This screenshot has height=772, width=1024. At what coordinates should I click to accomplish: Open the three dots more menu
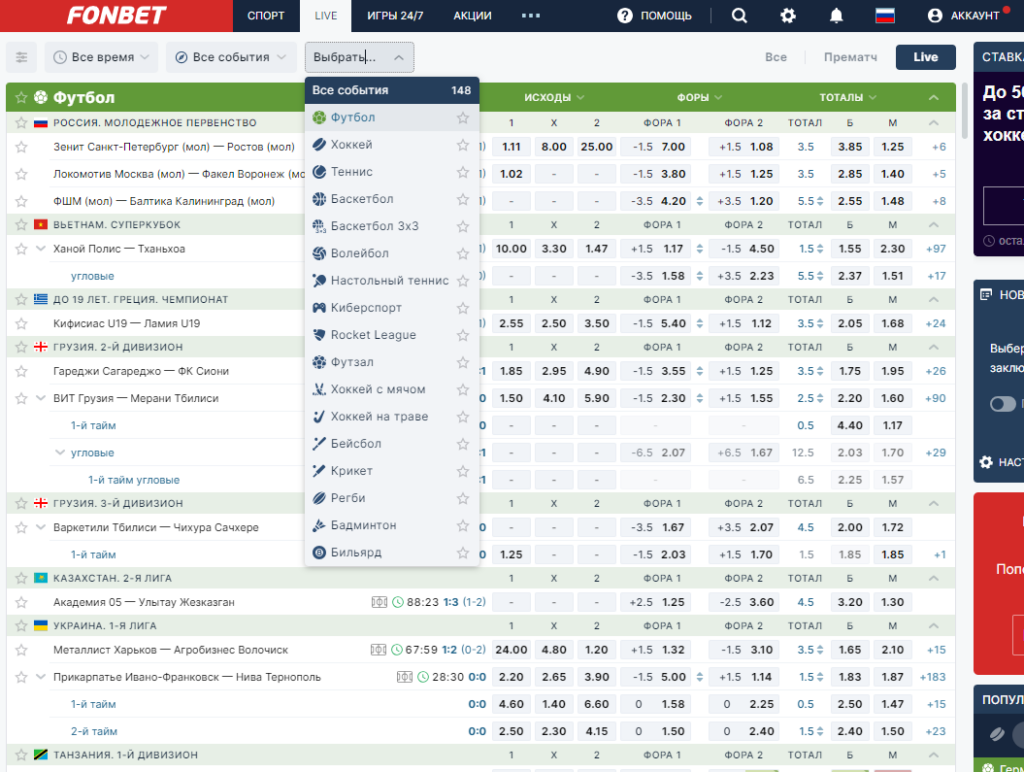click(x=531, y=16)
